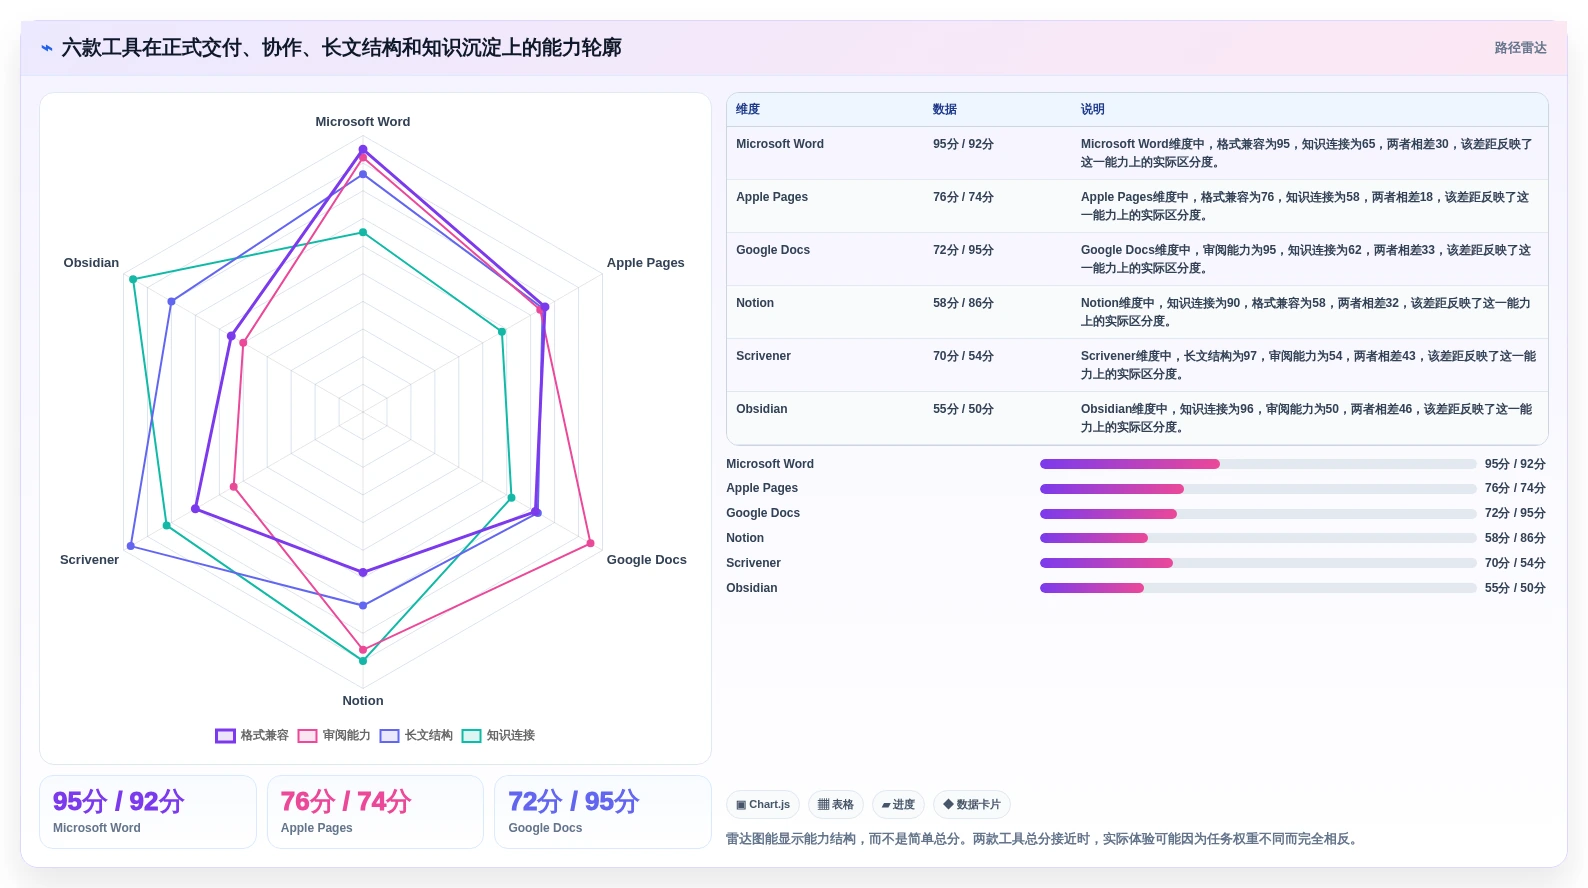Select the Notion table row name
Screen dimensions: 1588x888
tap(755, 303)
